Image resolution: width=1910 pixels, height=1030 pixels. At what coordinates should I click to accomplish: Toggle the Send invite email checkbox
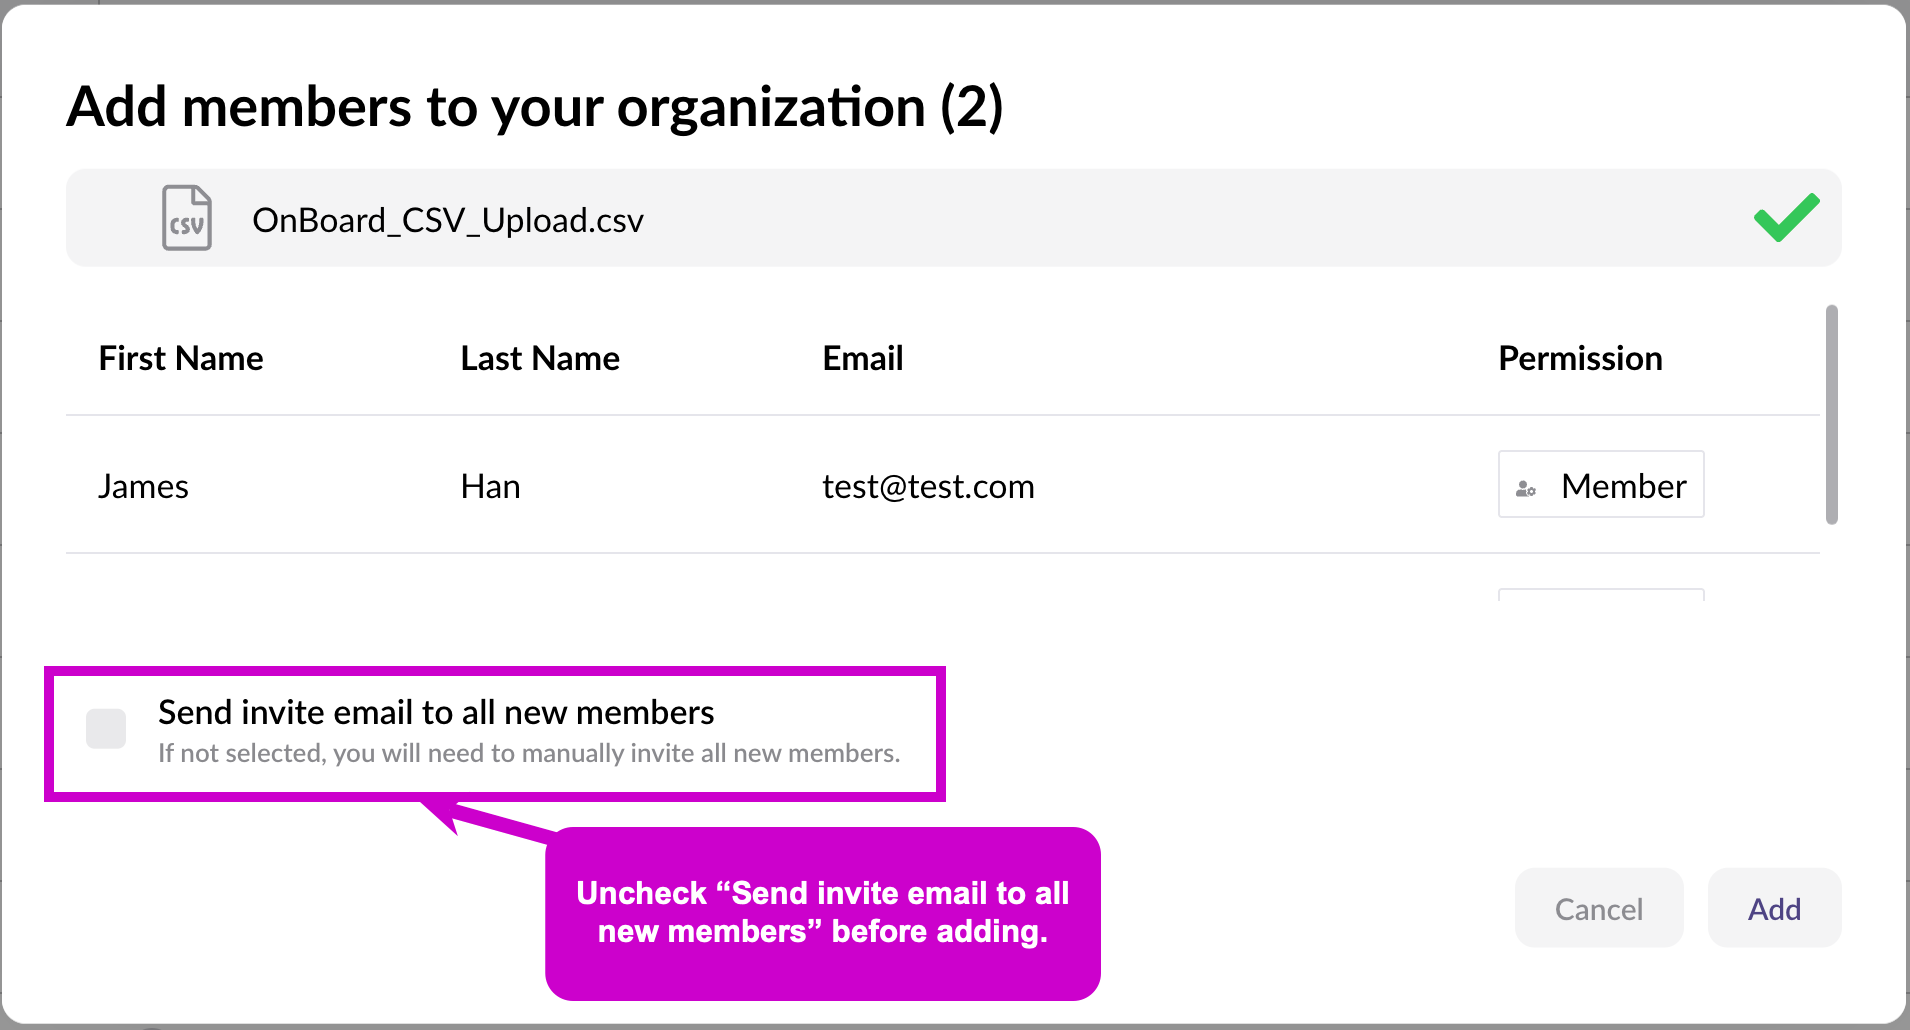[x=106, y=729]
